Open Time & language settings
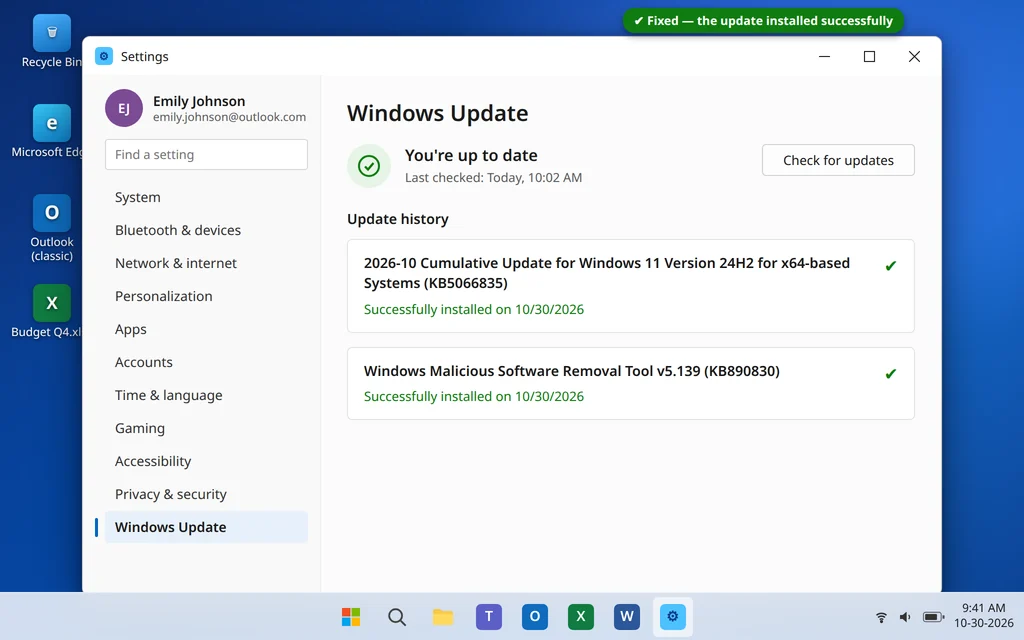The height and width of the screenshot is (640, 1024). click(x=206, y=395)
